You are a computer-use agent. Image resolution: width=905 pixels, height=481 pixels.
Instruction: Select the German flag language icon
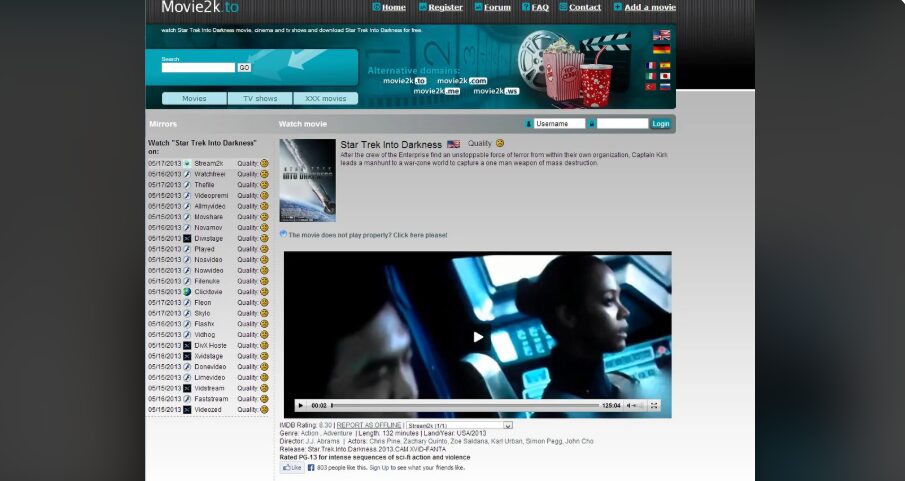point(661,49)
